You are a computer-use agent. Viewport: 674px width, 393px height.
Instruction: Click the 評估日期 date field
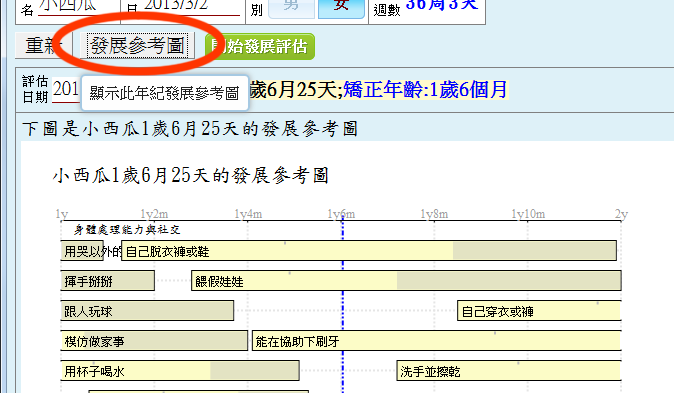point(65,90)
